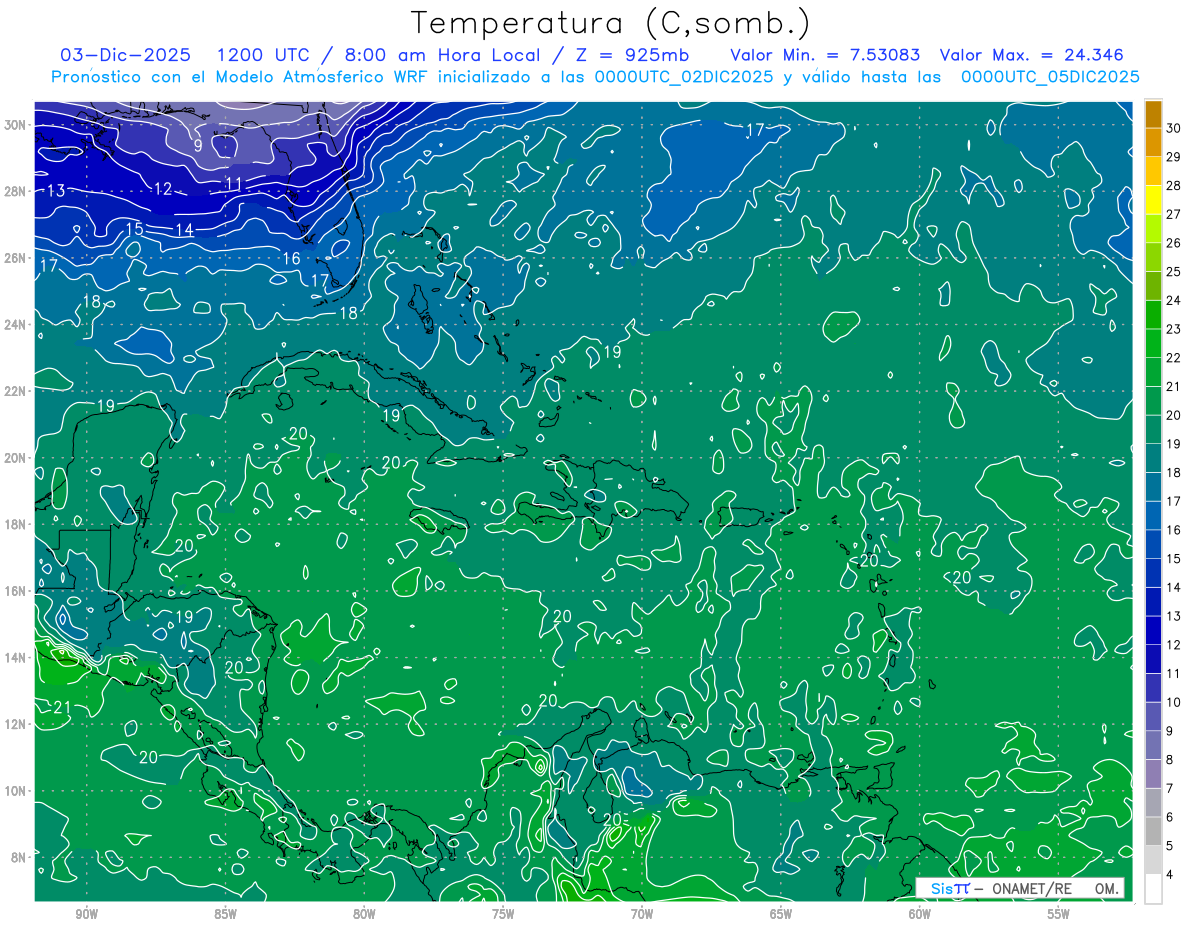Click the 12N latitude axis label
This screenshot has width=1200, height=927.
click(15, 724)
